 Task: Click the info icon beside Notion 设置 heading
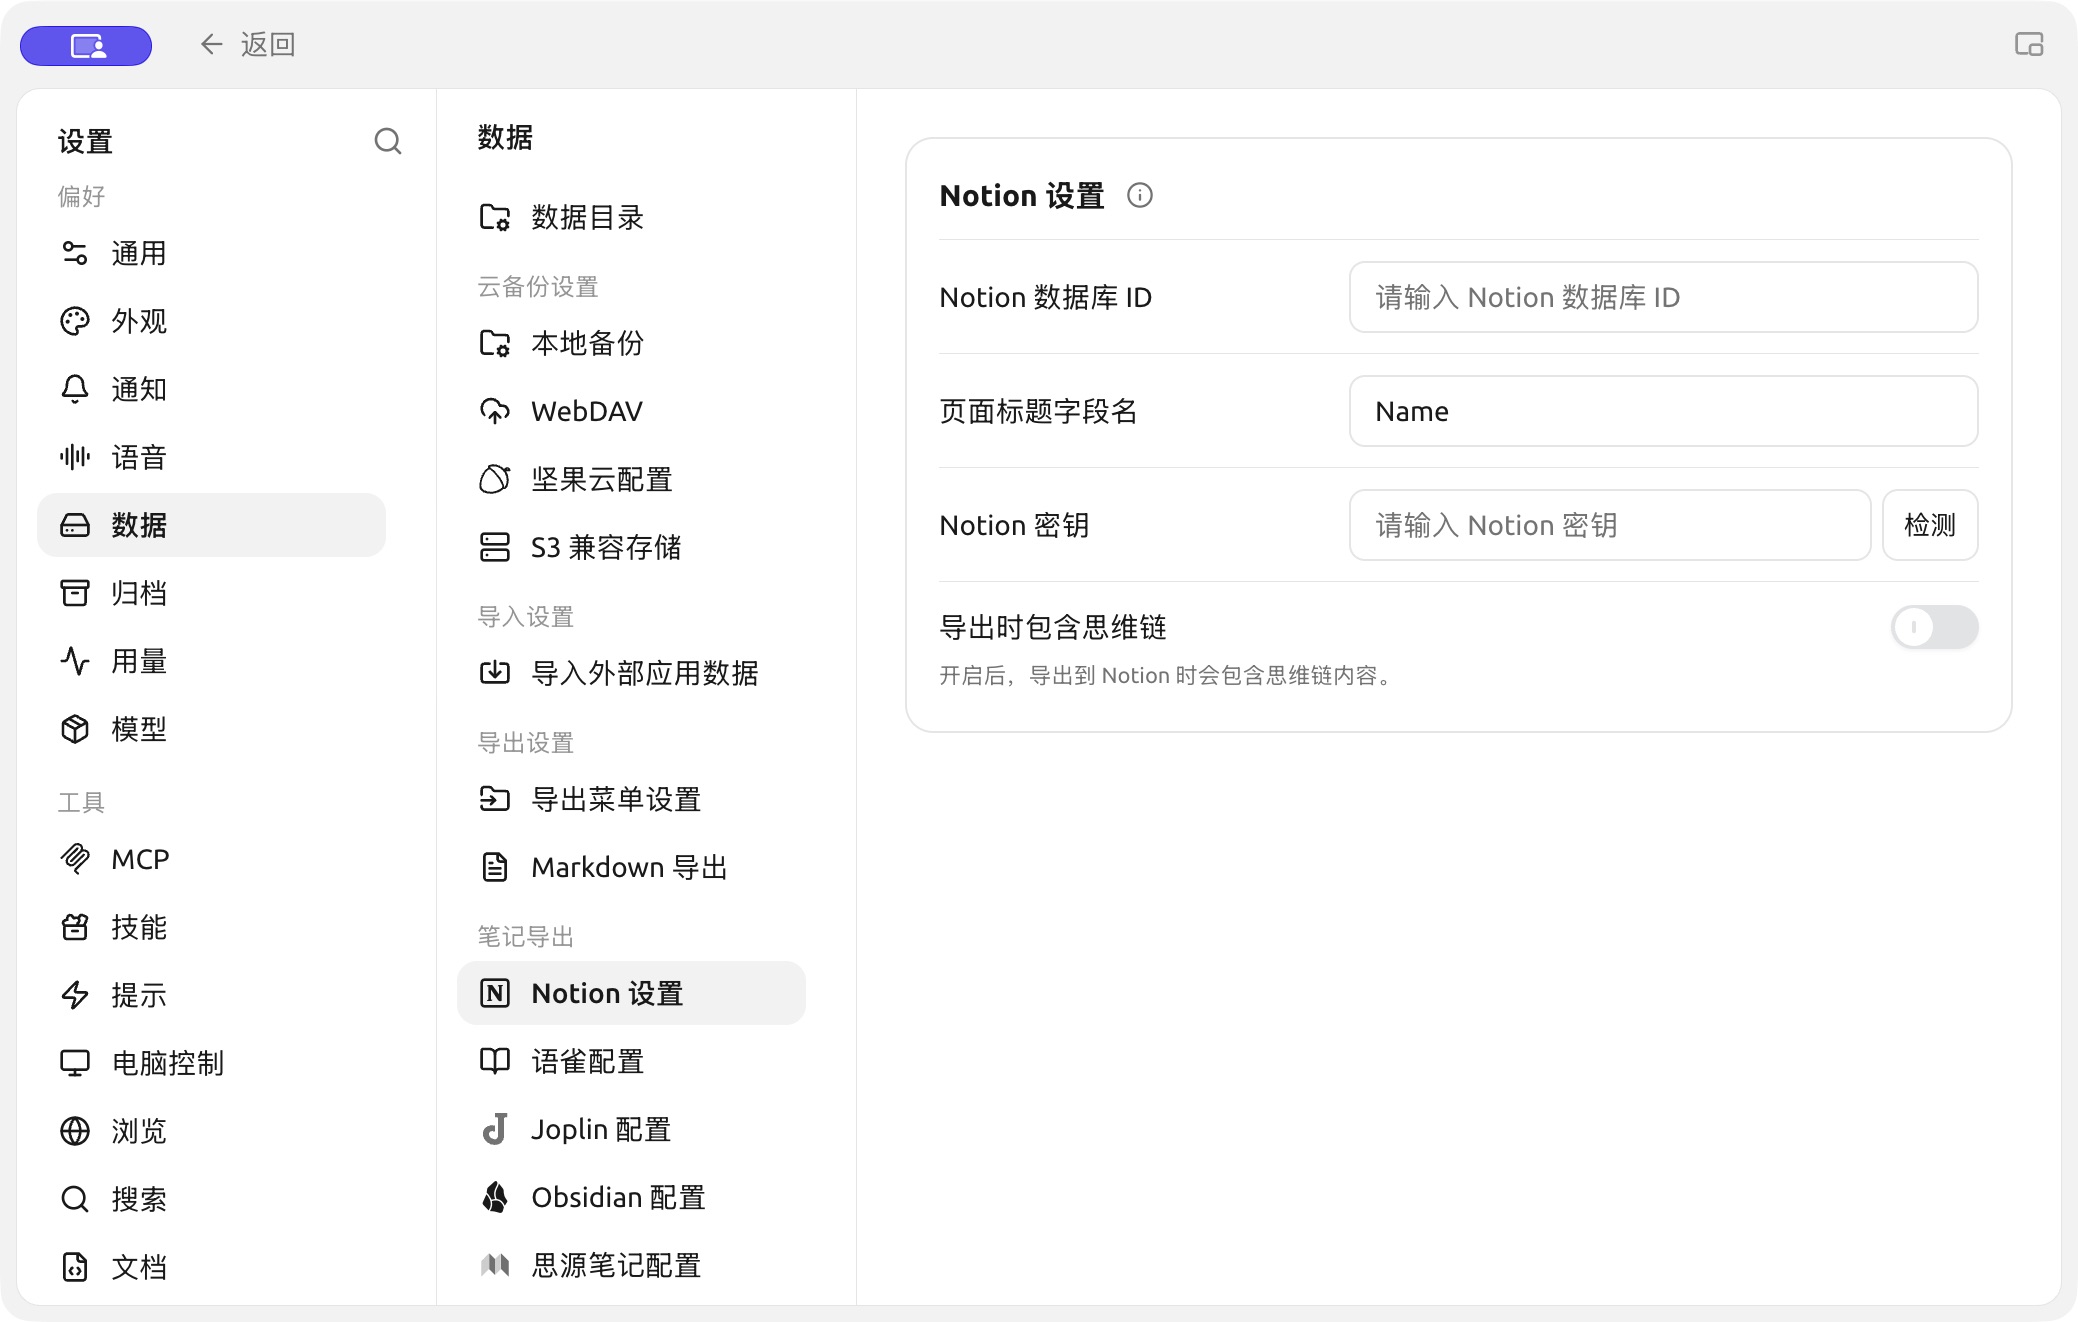tap(1140, 195)
